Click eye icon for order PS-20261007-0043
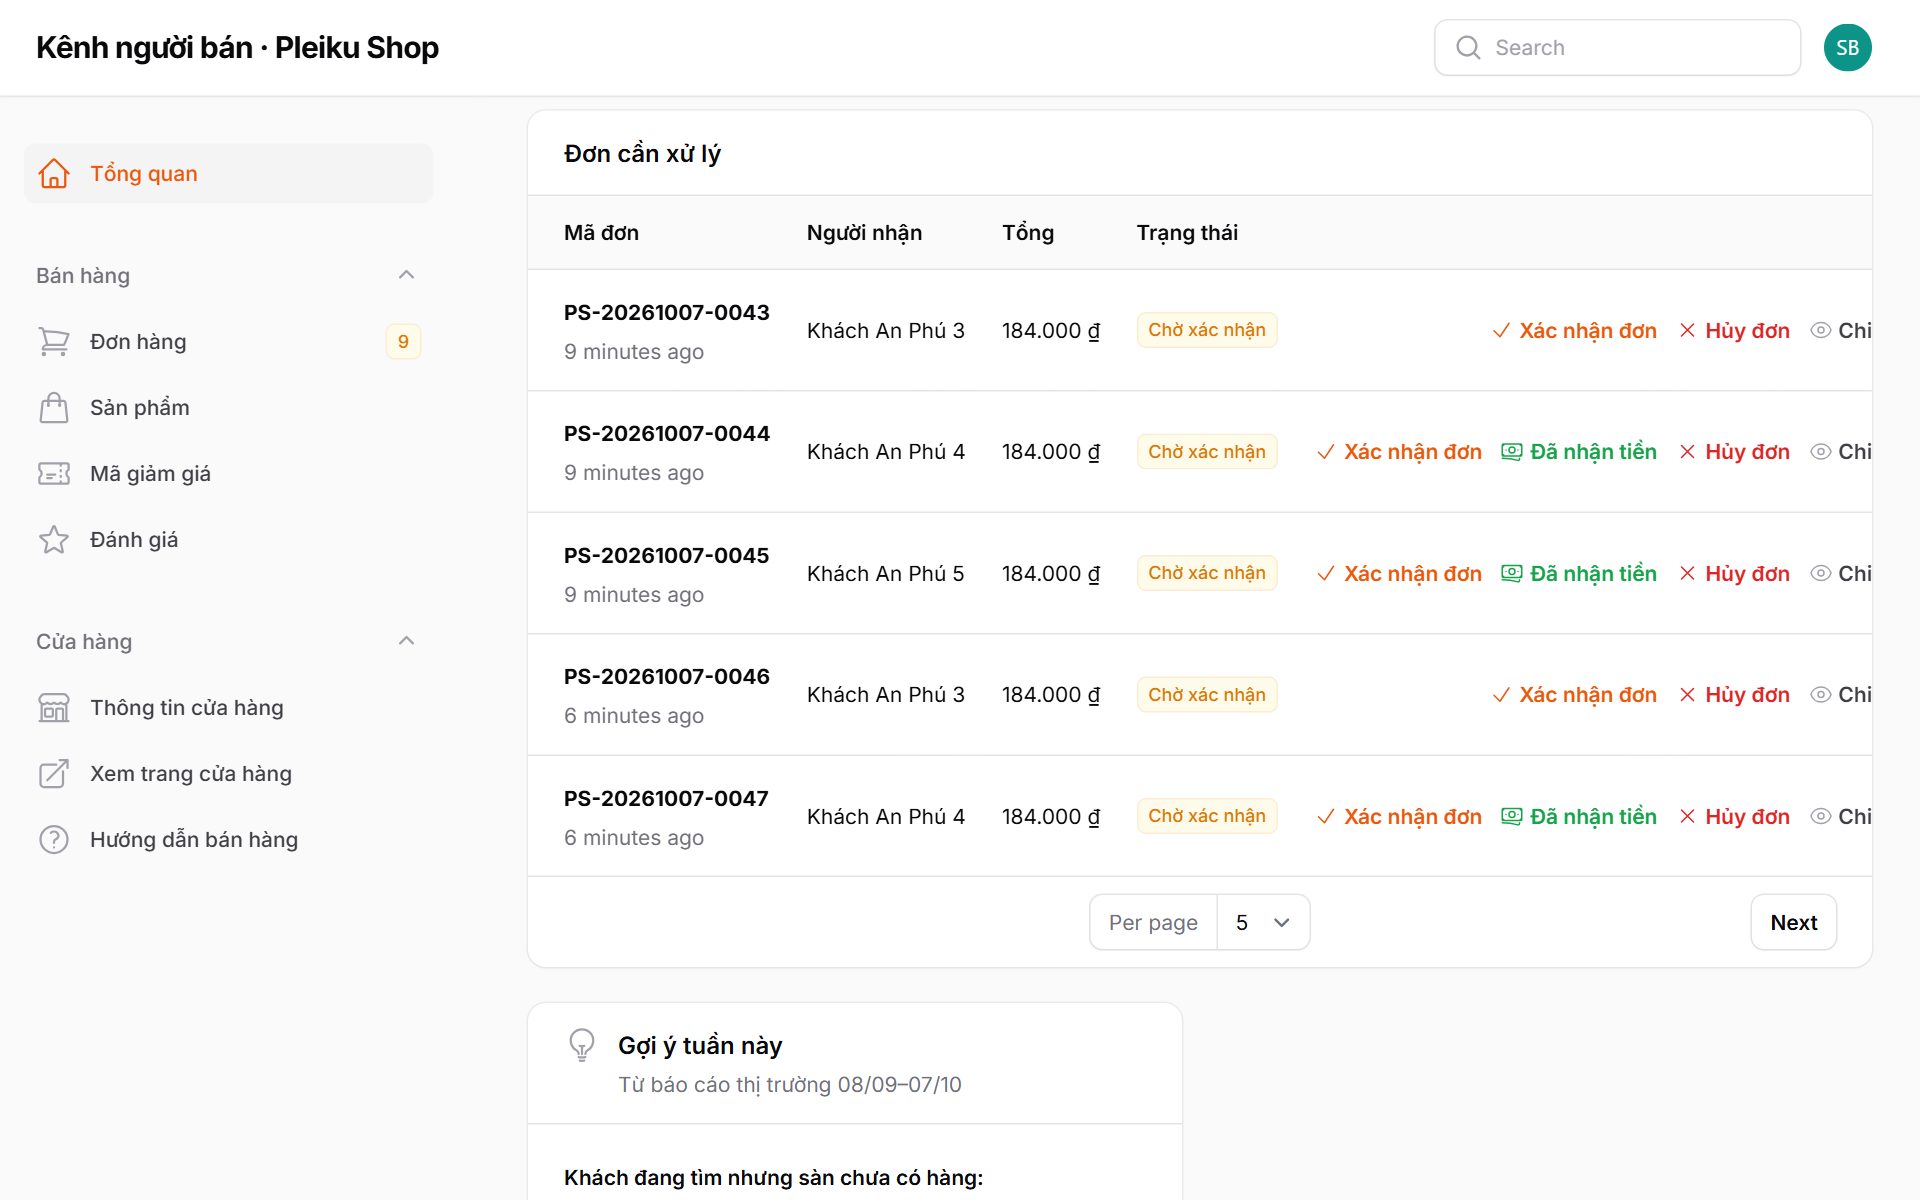 coord(1821,330)
